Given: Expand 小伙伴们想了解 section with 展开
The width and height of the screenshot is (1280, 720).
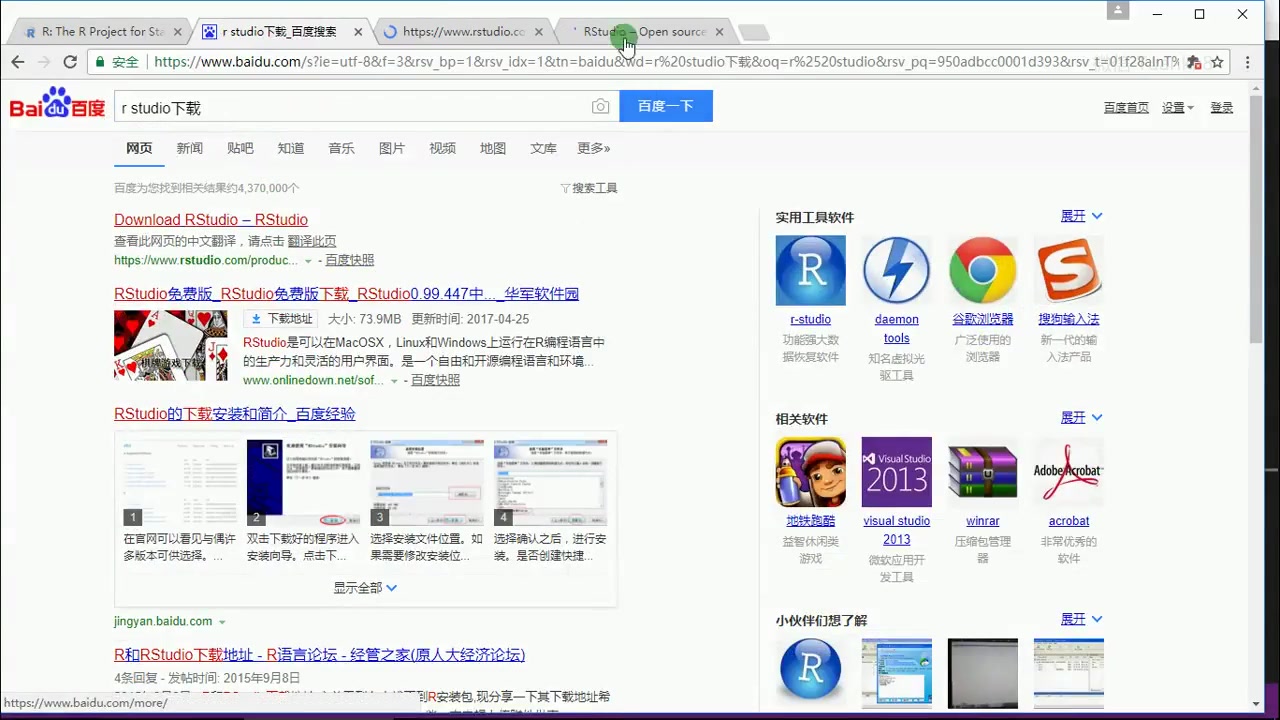Looking at the screenshot, I should coord(1081,619).
